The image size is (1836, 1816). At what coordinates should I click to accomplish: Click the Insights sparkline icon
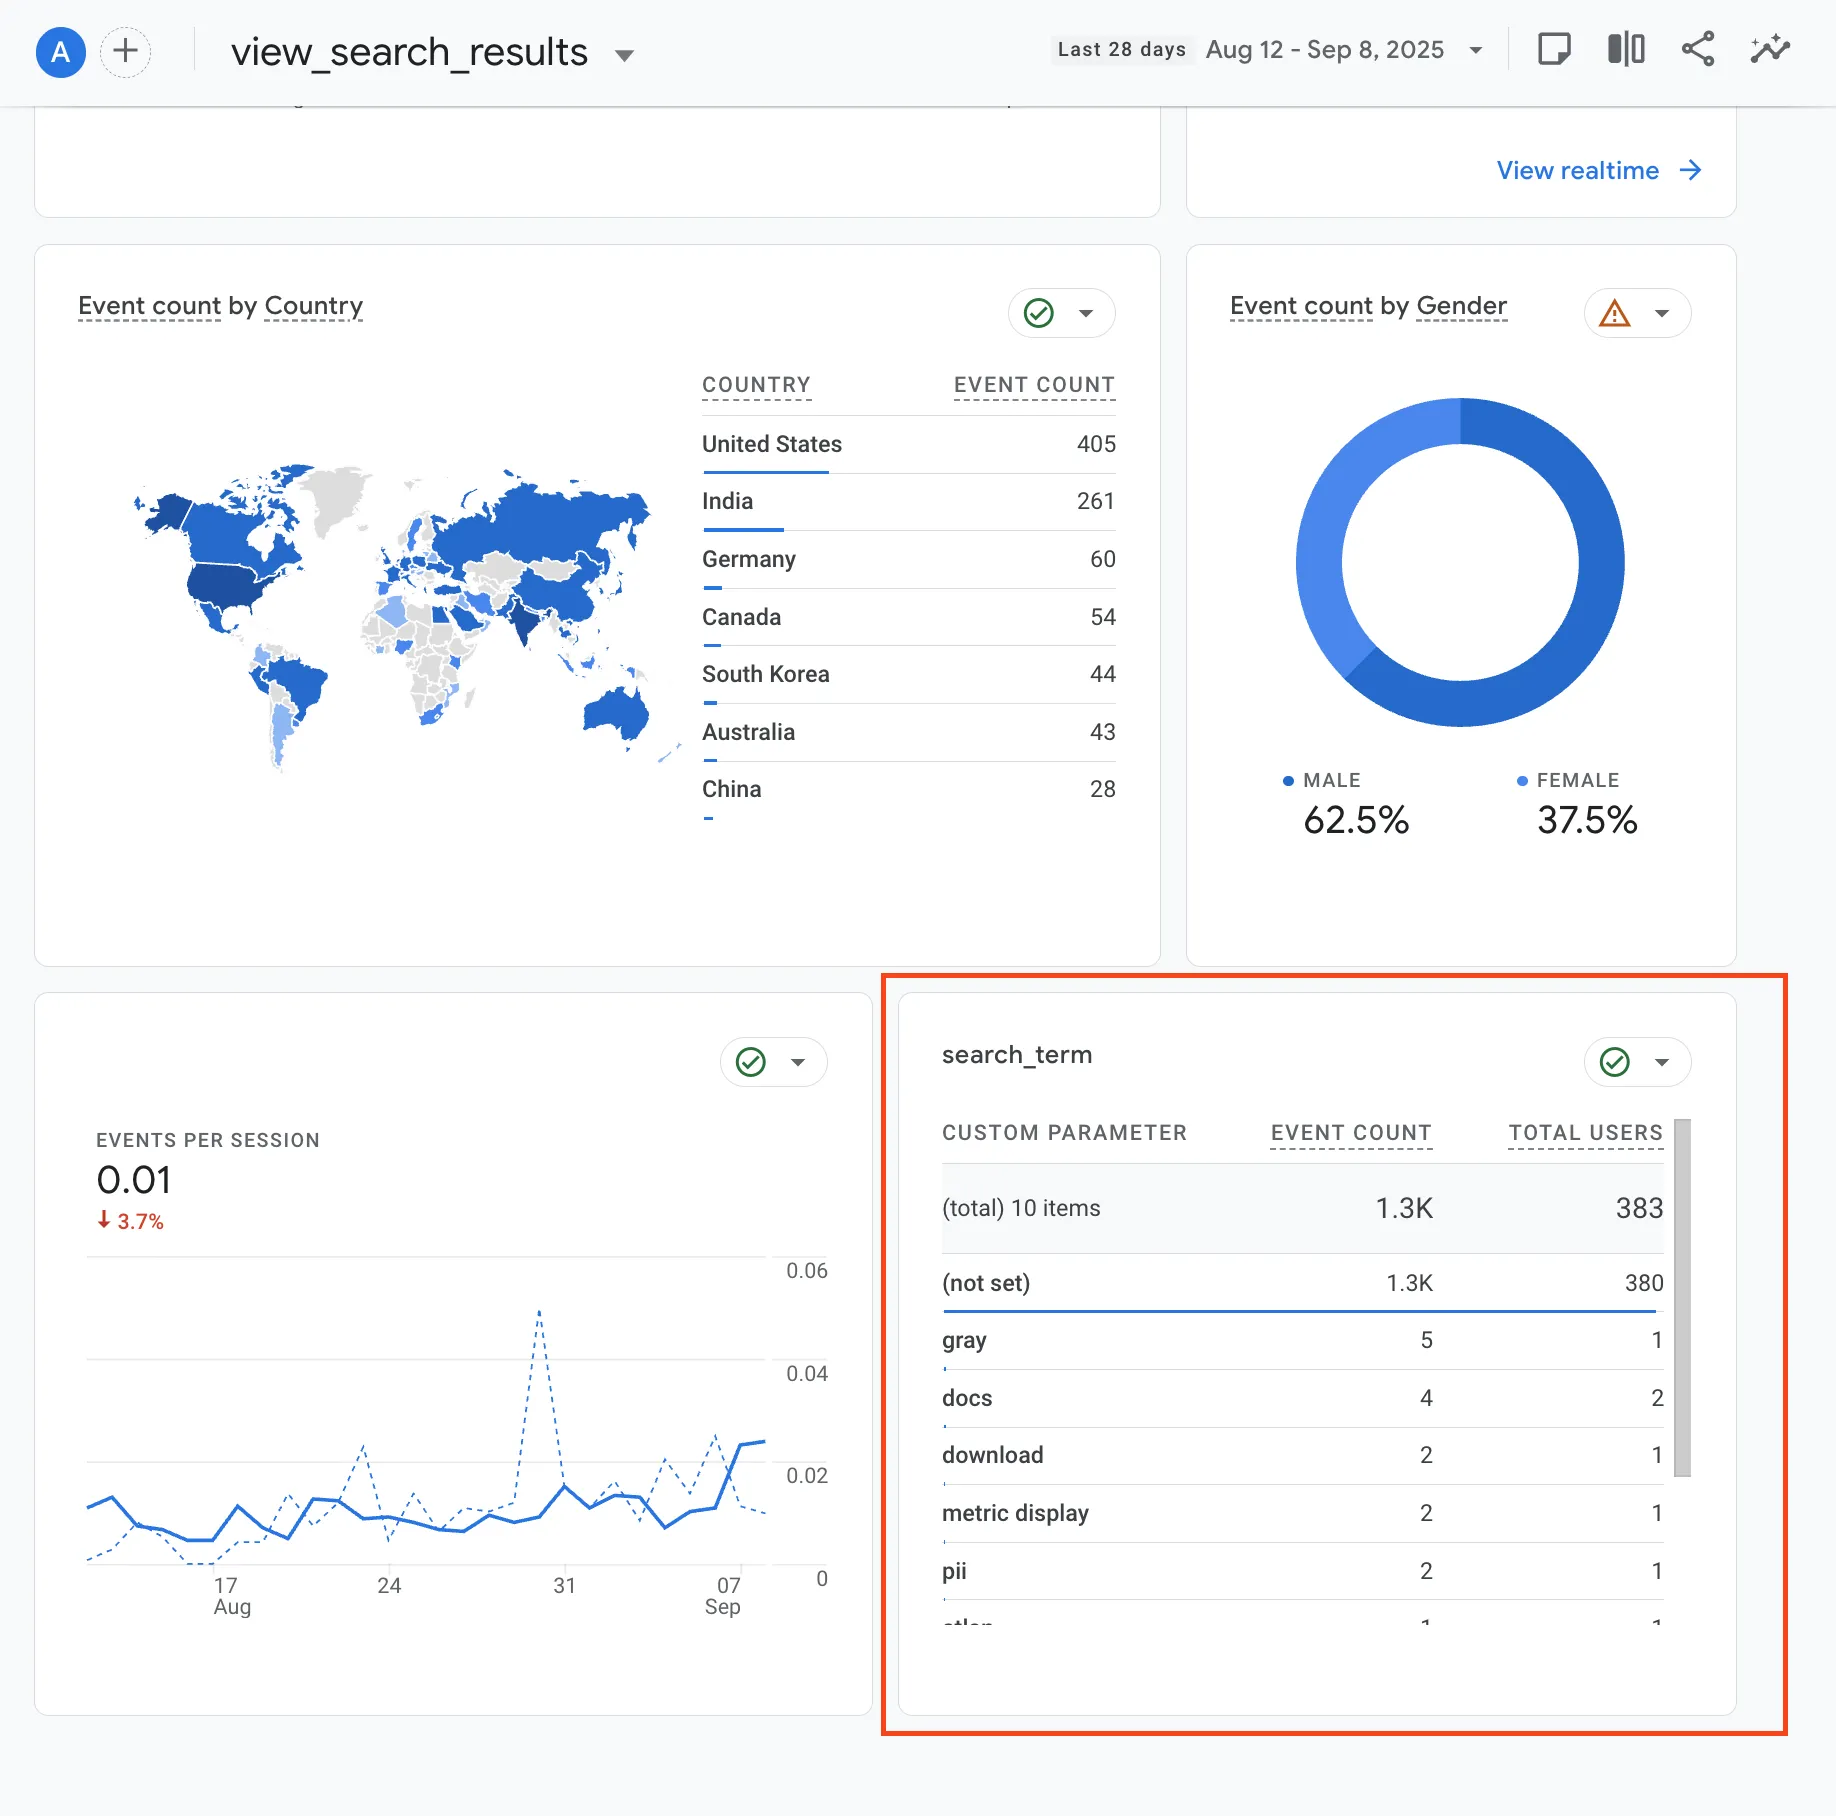click(x=1769, y=49)
